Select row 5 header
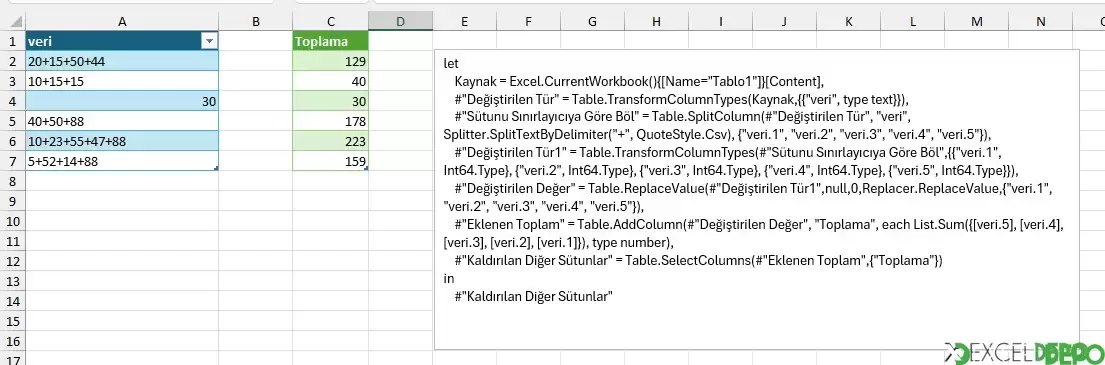1105x365 pixels. point(12,122)
